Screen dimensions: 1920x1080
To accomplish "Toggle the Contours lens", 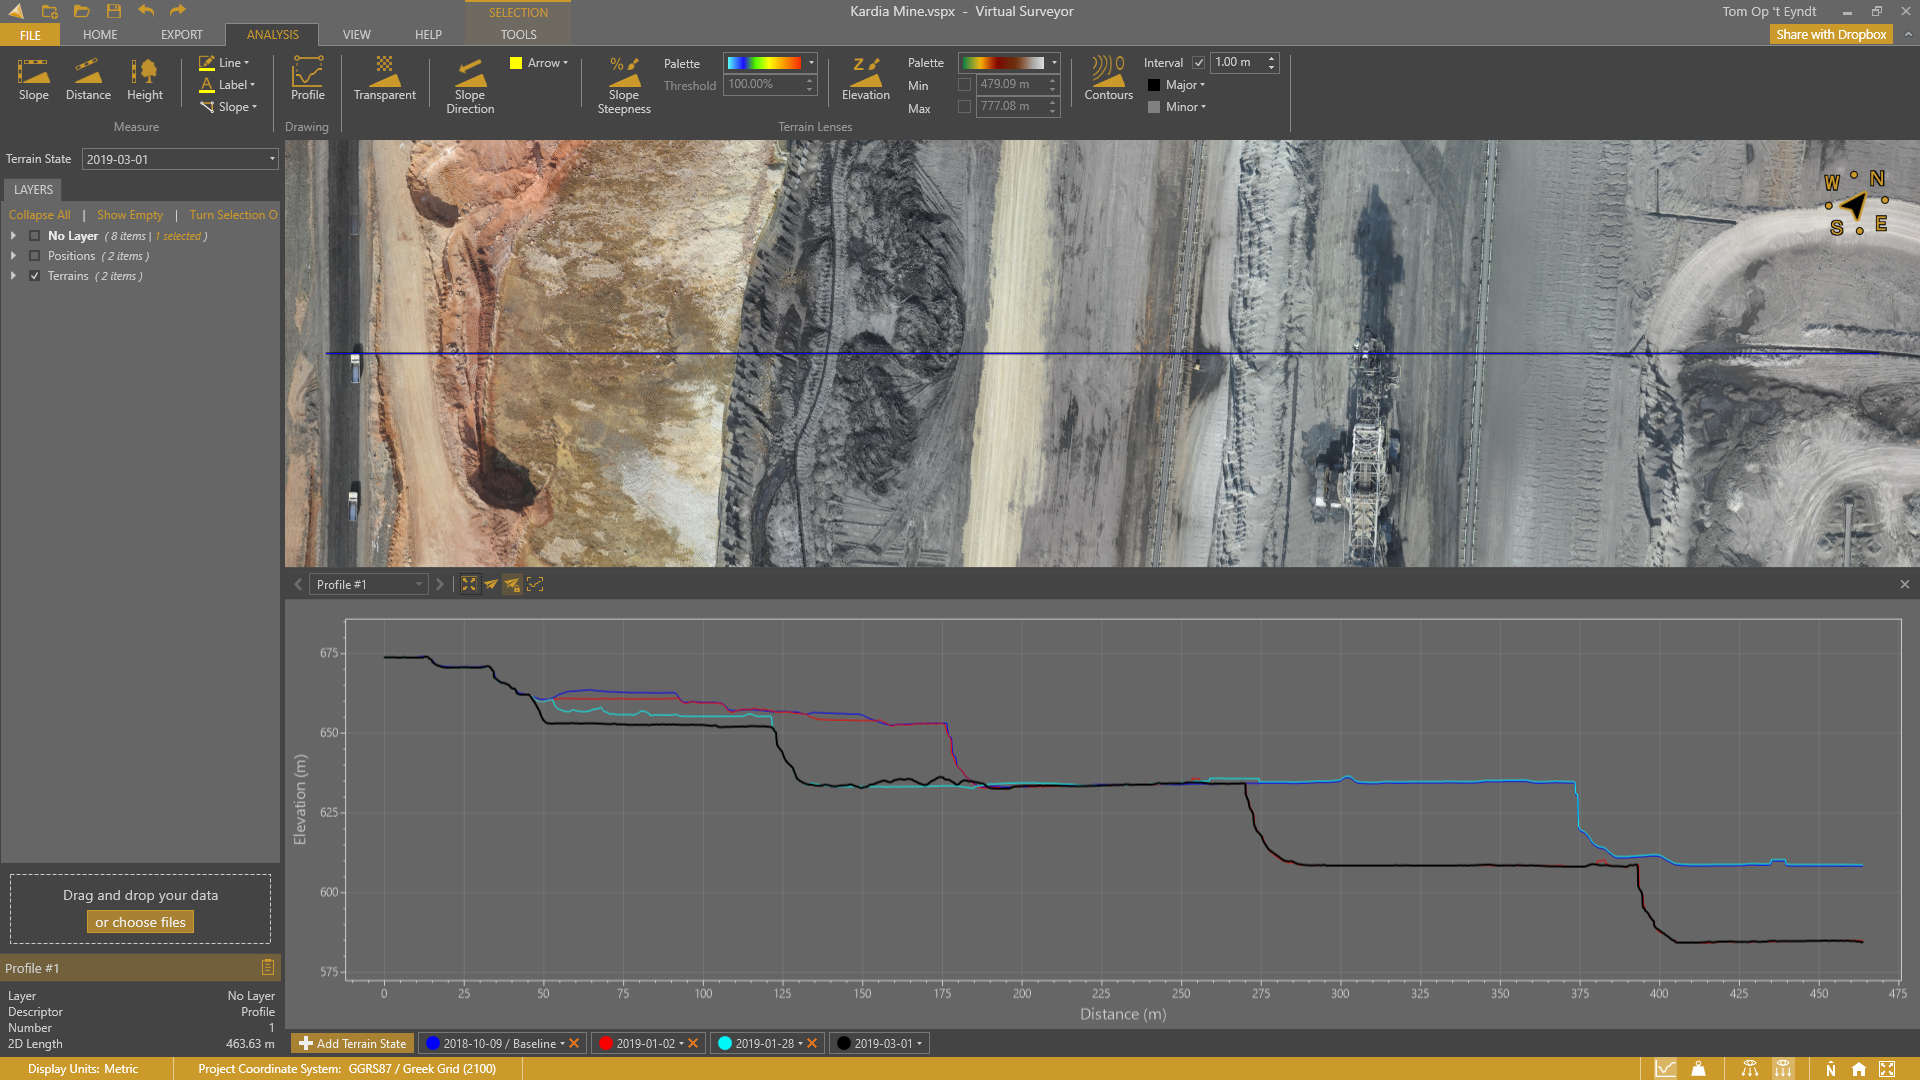I will (1108, 80).
